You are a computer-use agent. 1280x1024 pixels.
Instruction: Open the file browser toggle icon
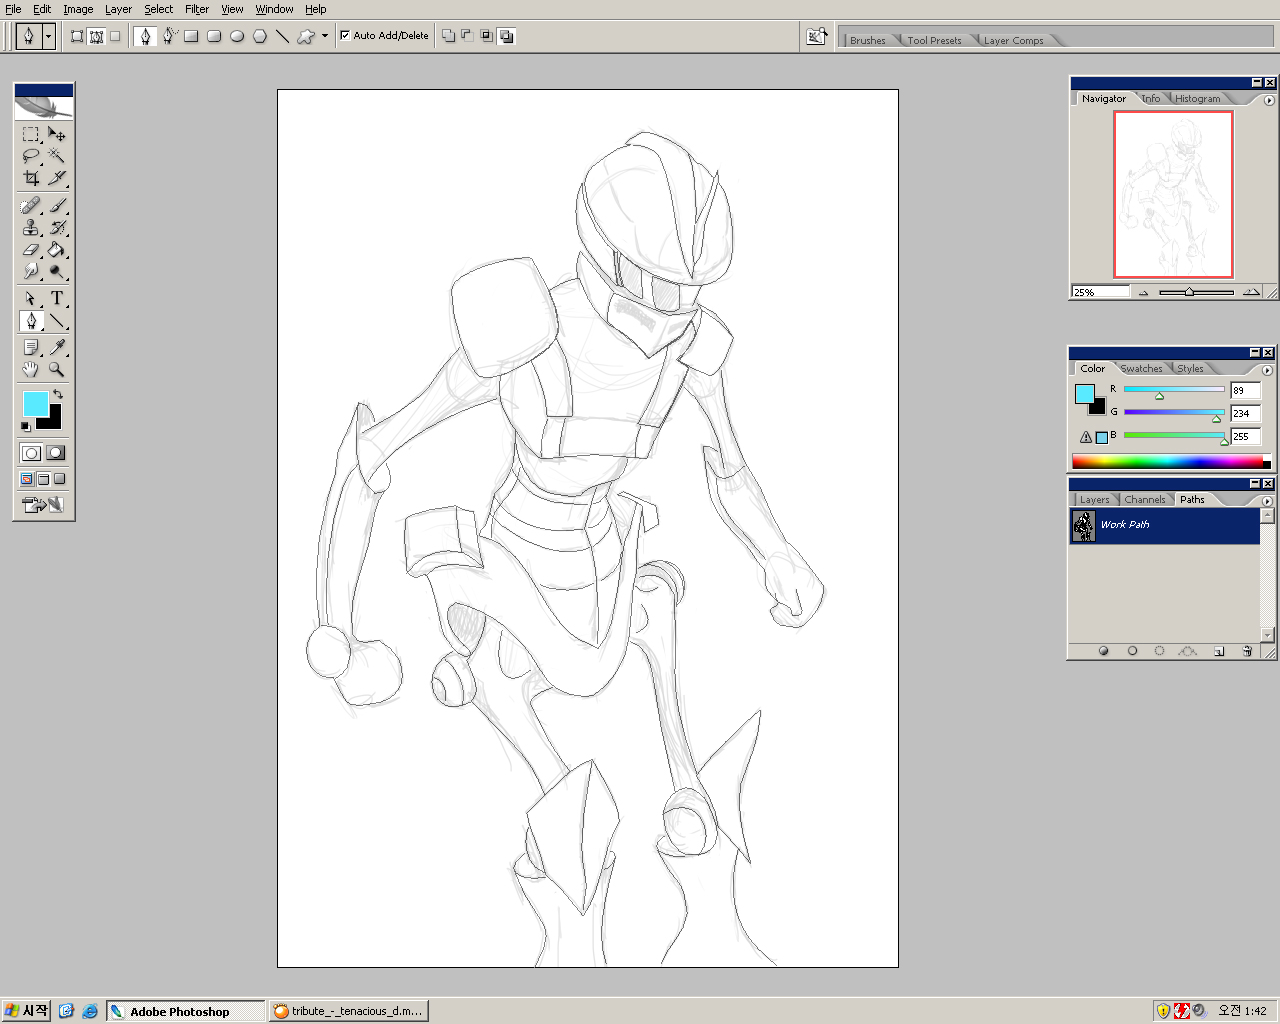(x=817, y=36)
